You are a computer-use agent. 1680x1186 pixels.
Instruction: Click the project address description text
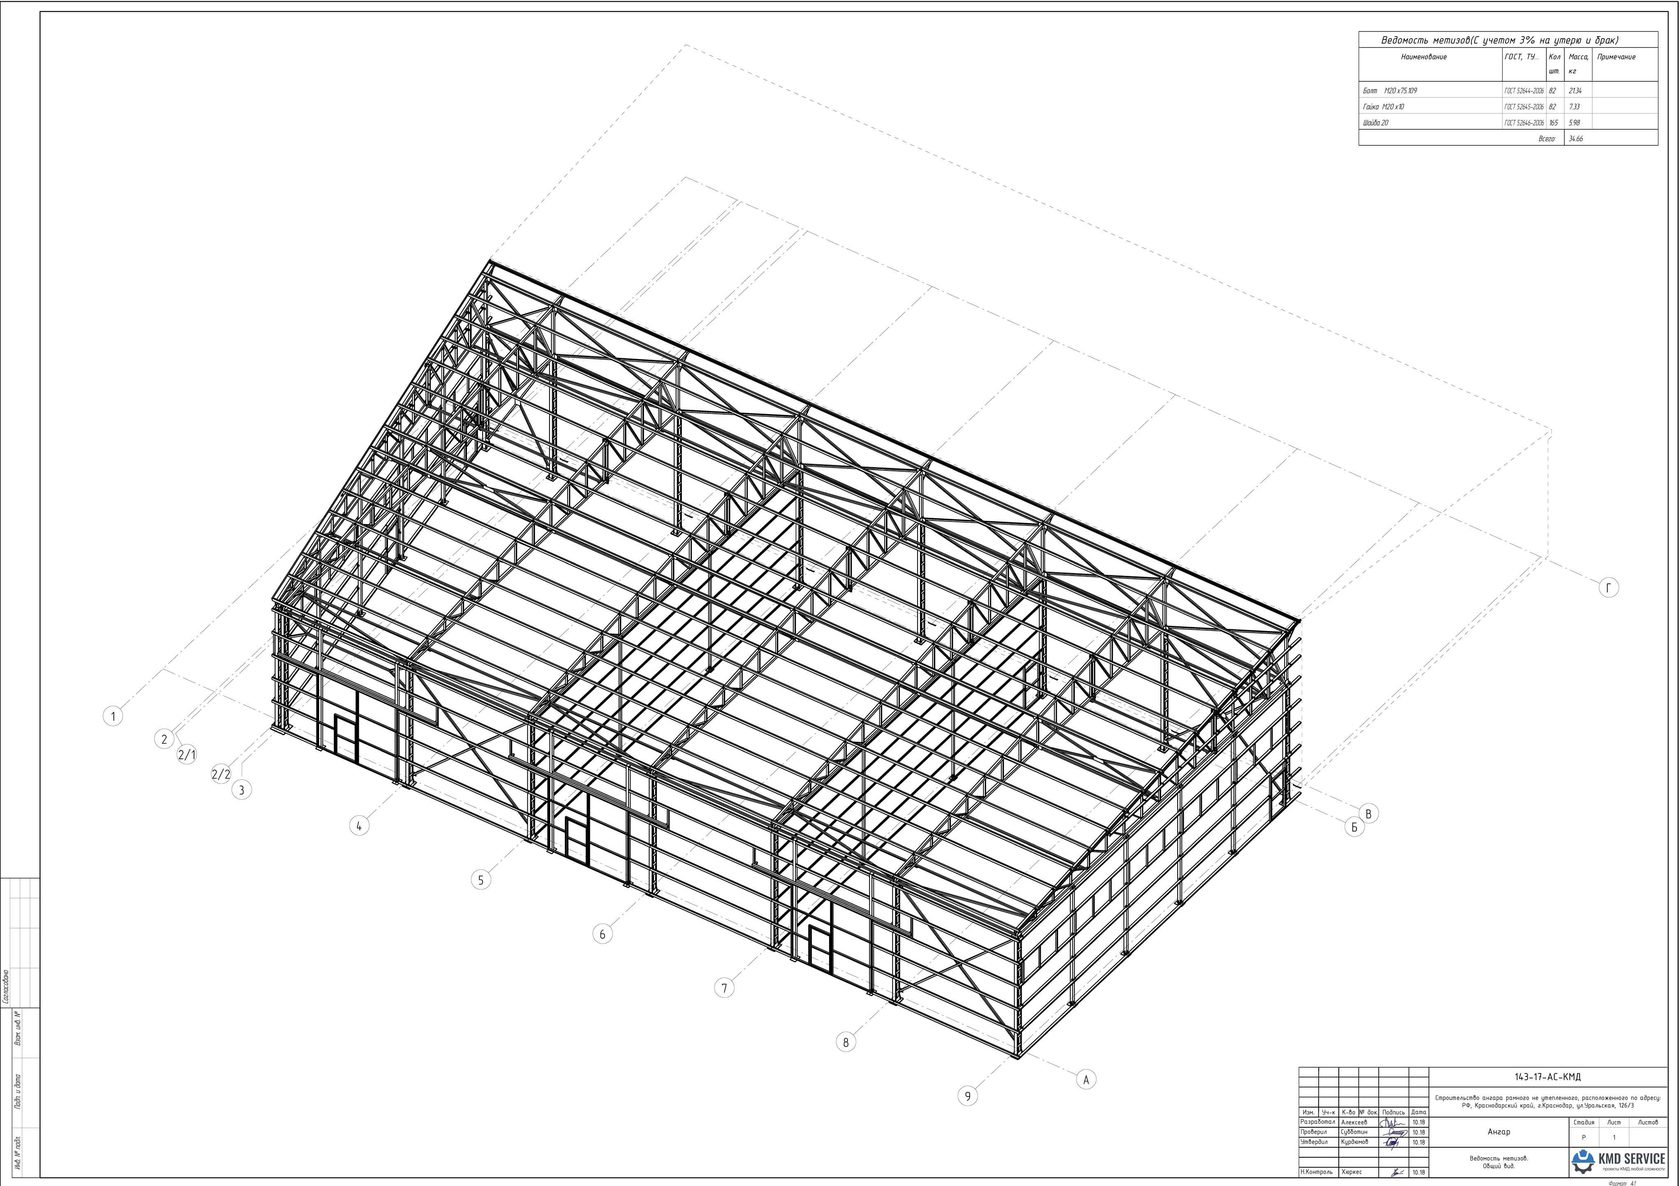[1548, 1101]
